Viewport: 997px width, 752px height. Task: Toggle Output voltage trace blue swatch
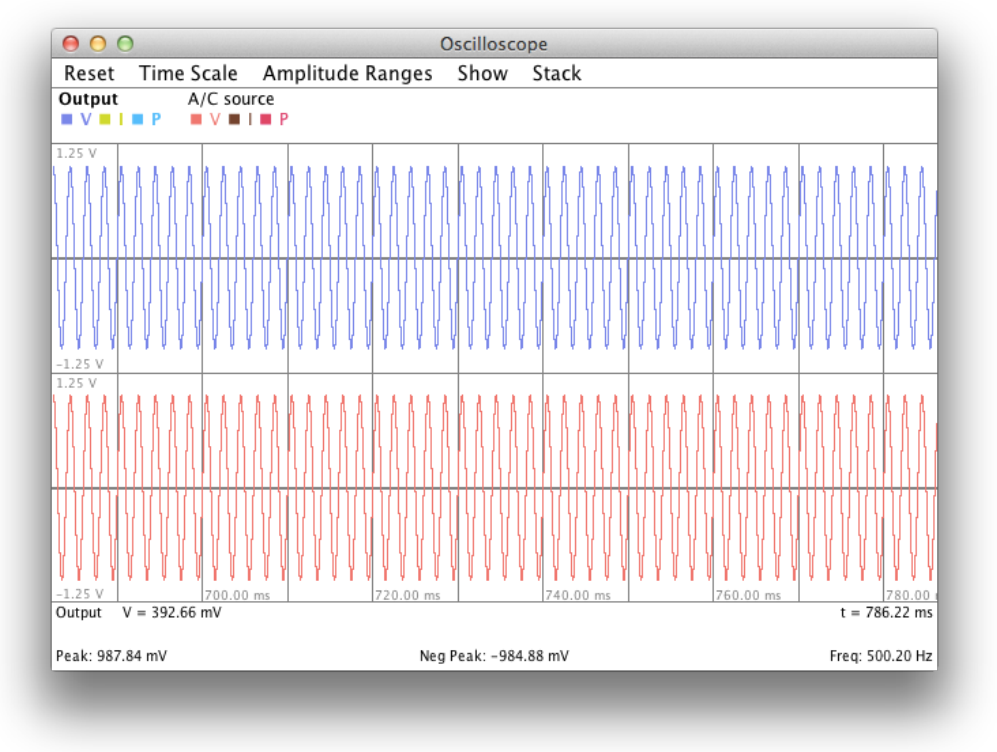click(67, 119)
